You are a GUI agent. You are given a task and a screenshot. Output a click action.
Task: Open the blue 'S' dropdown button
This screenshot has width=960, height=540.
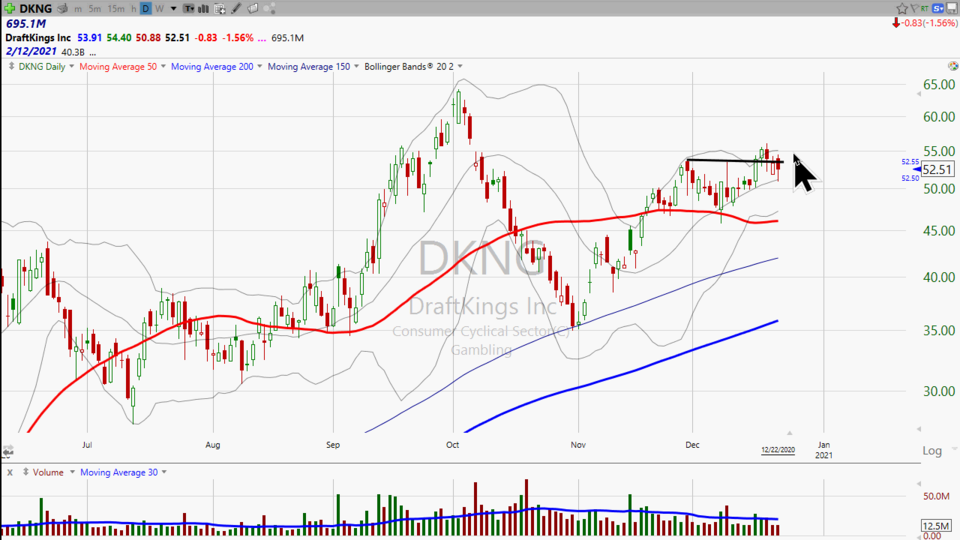[x=938, y=8]
